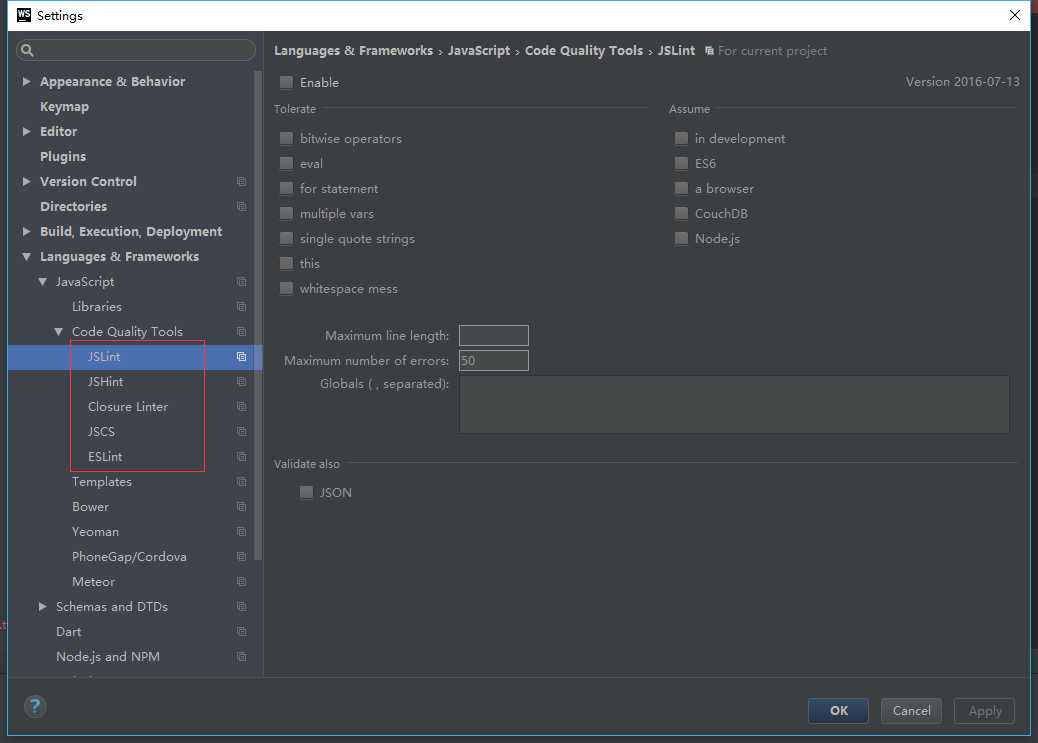The image size is (1038, 743).
Task: Tick the eval checkbox
Action: coord(286,164)
